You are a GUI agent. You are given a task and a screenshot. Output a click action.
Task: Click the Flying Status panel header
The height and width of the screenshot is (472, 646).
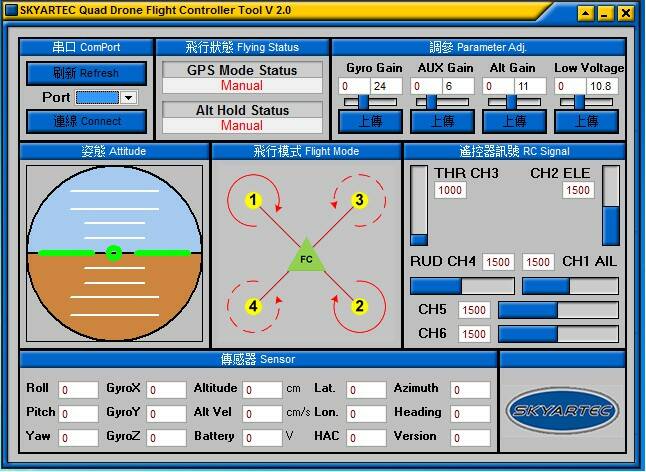click(242, 47)
